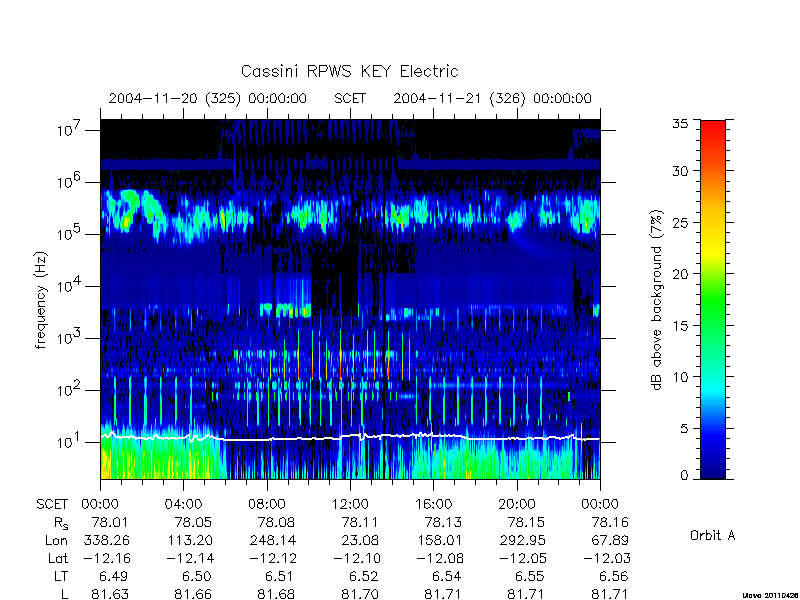Click the LT value '6.52'
This screenshot has height=600, width=800.
coord(363,576)
